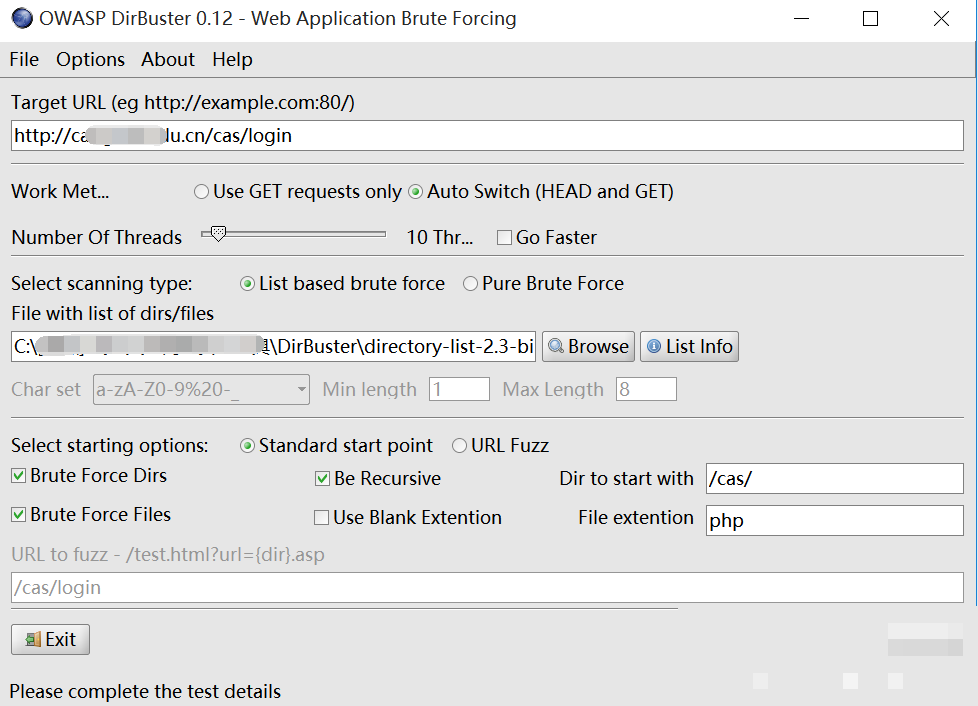Click the Min length field
Screen dimensions: 978x706
(x=459, y=389)
